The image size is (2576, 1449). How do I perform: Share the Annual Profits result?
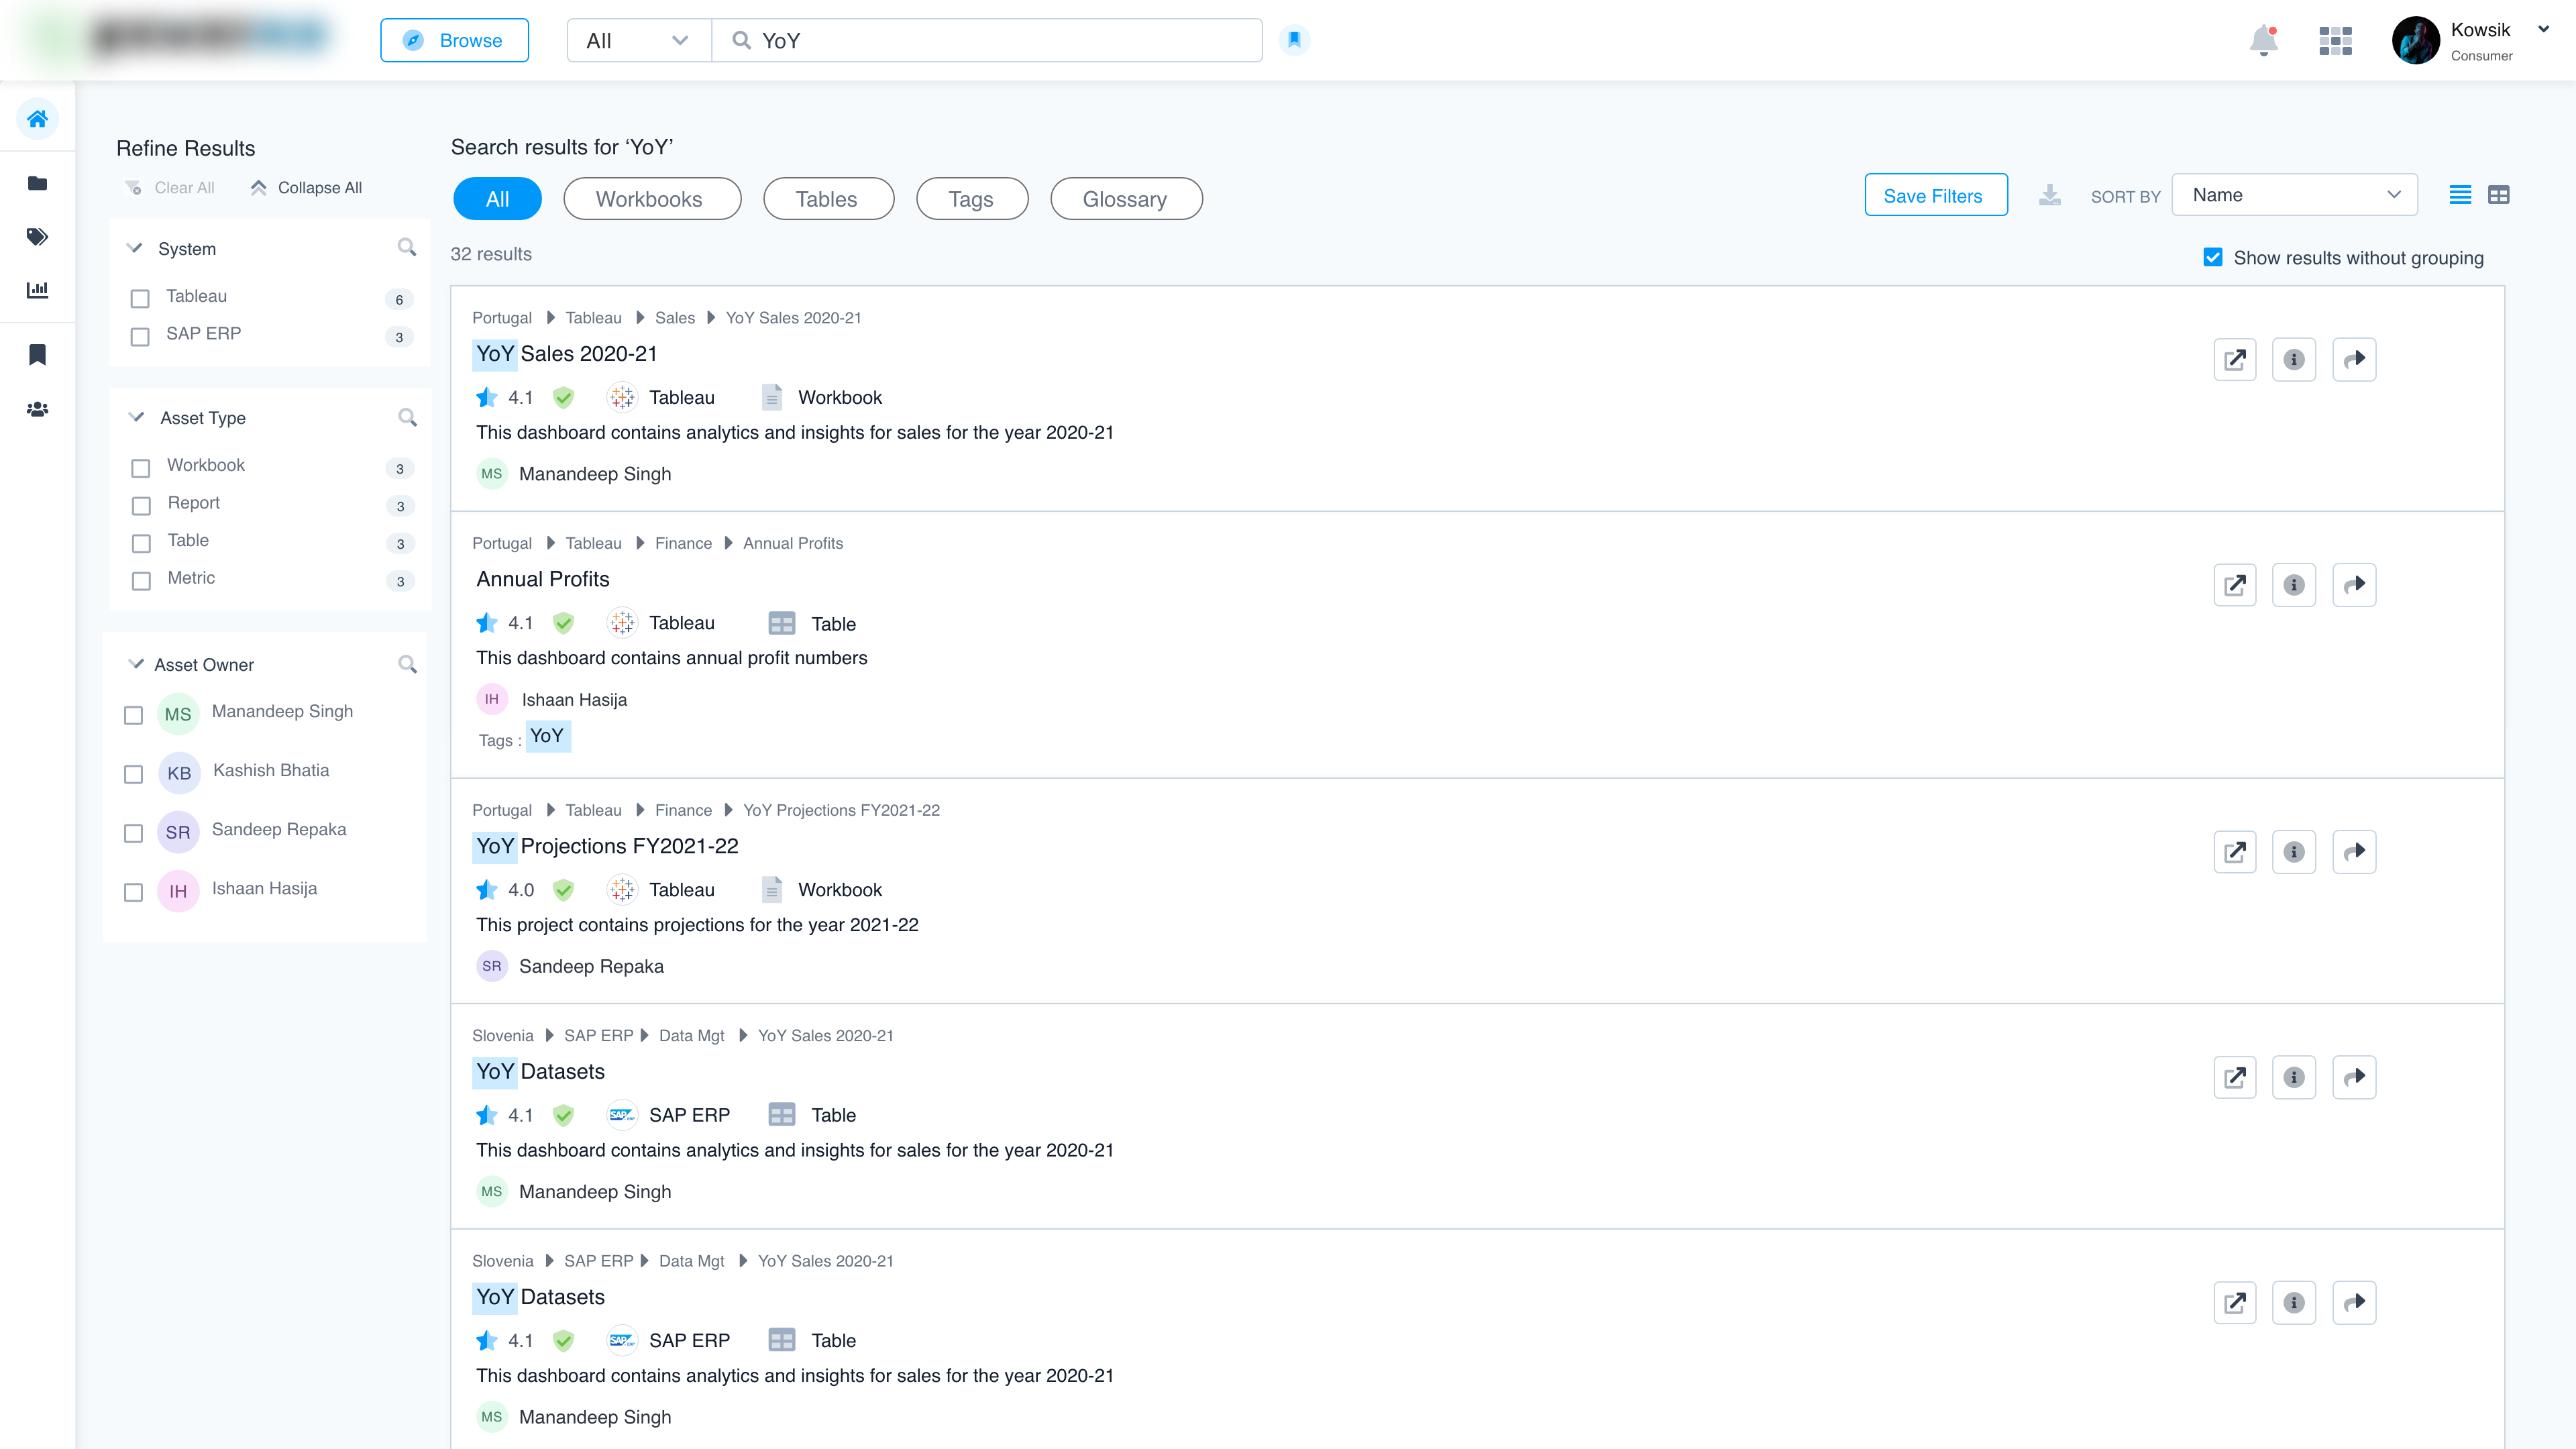coord(2354,585)
